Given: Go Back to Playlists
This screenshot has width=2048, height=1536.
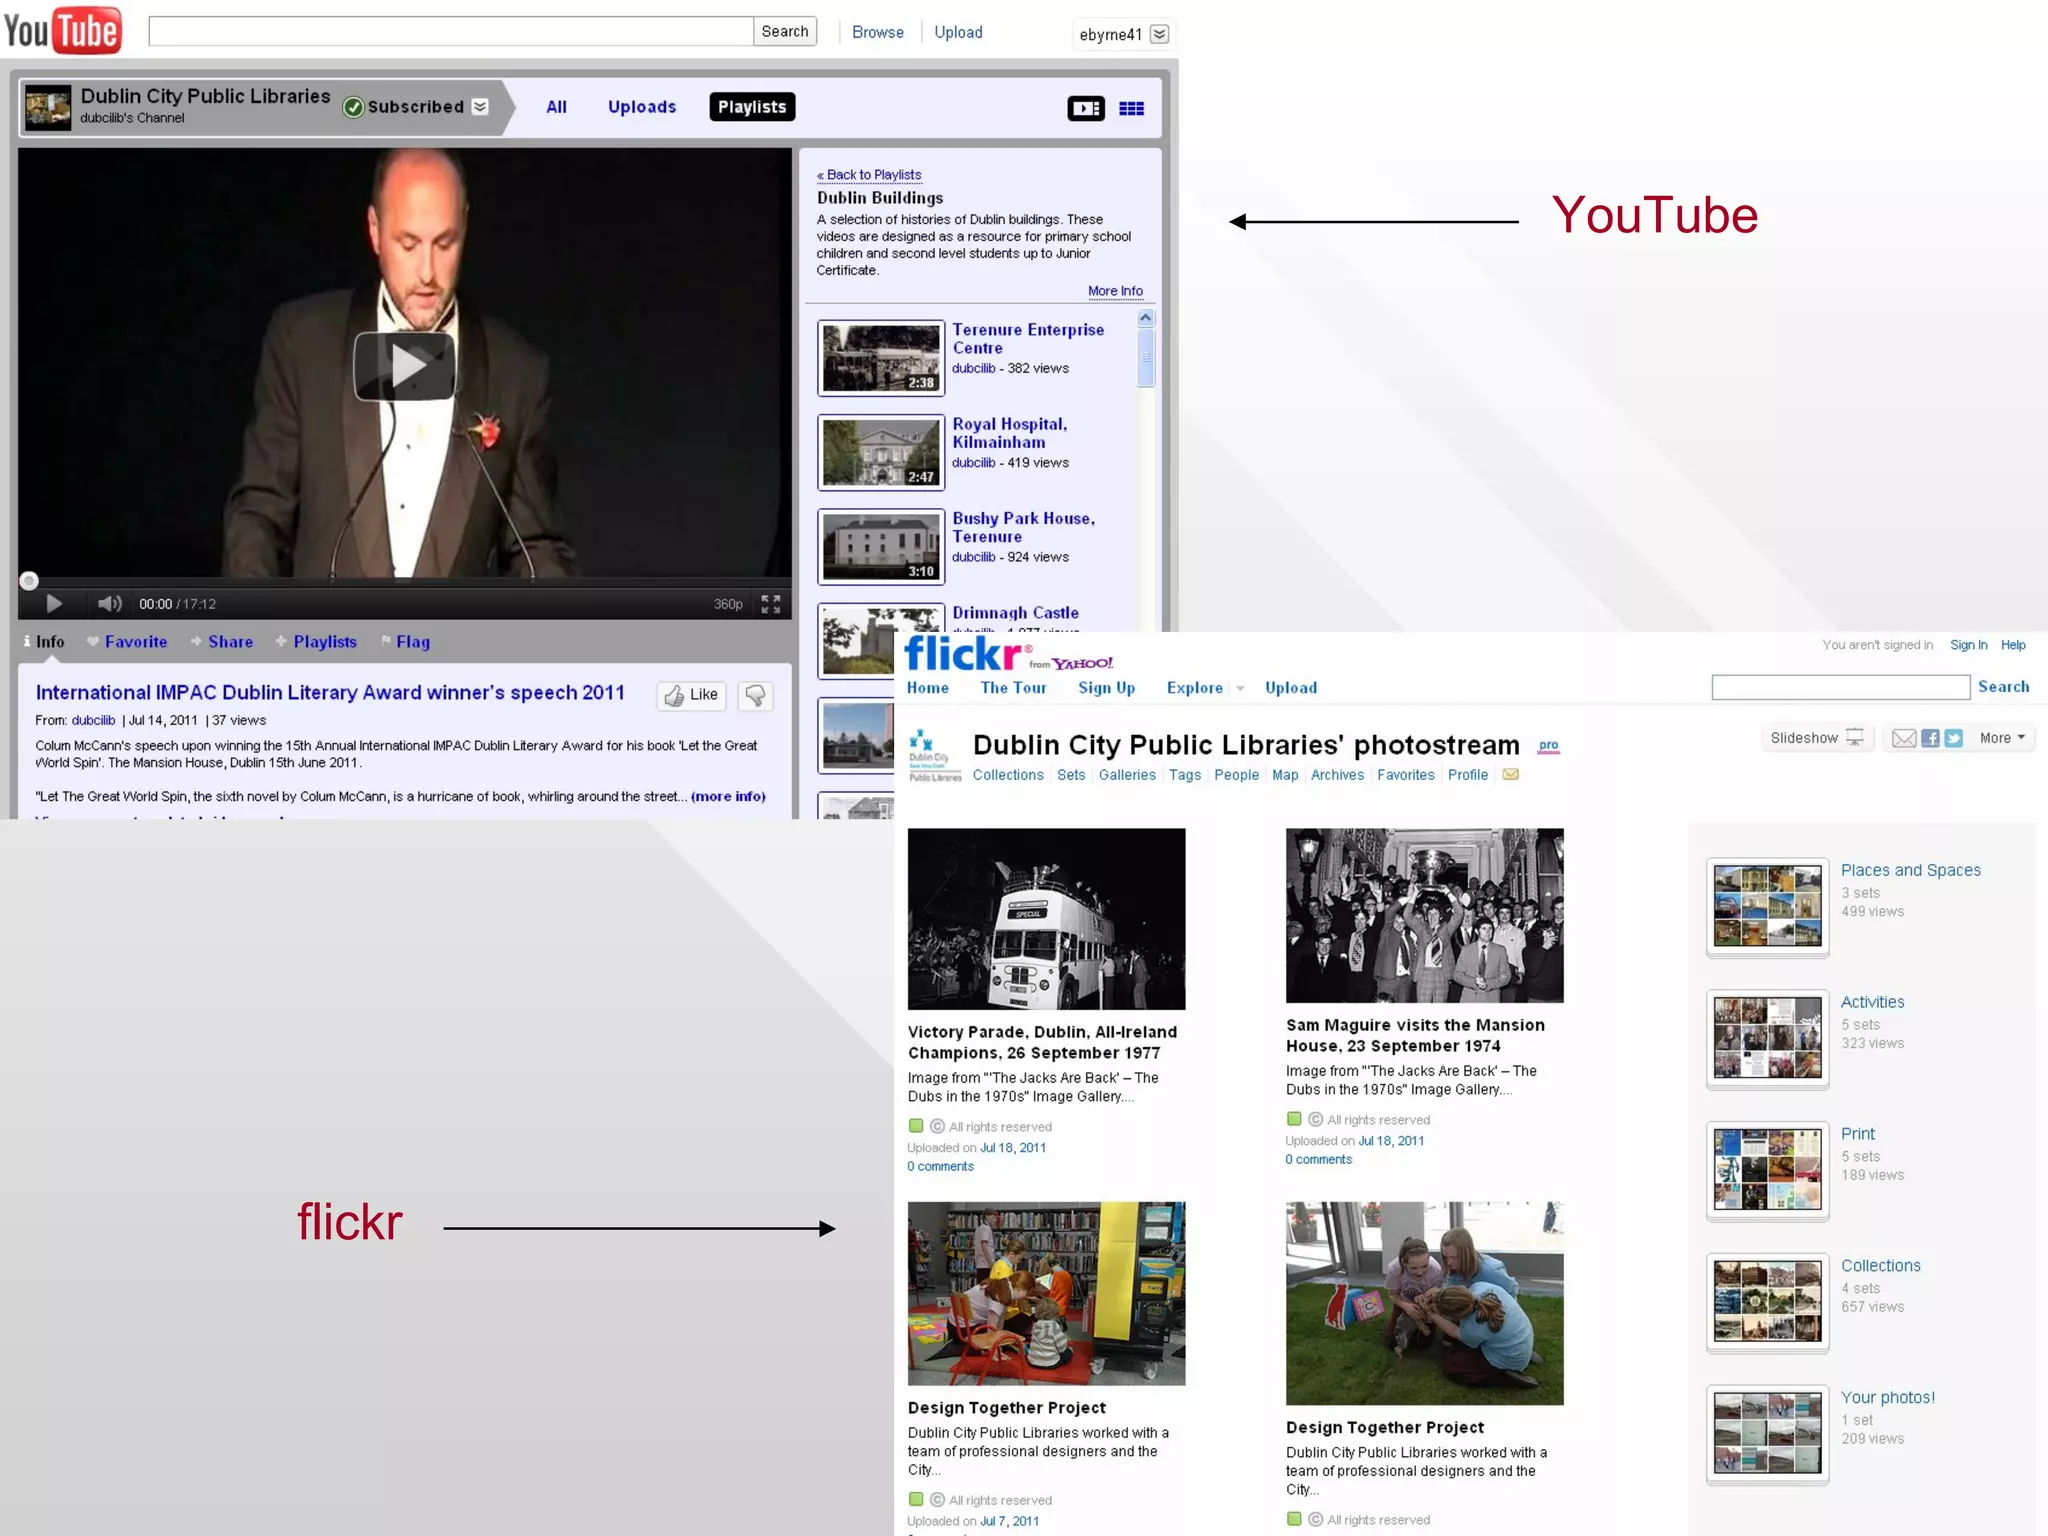Looking at the screenshot, I should point(869,175).
